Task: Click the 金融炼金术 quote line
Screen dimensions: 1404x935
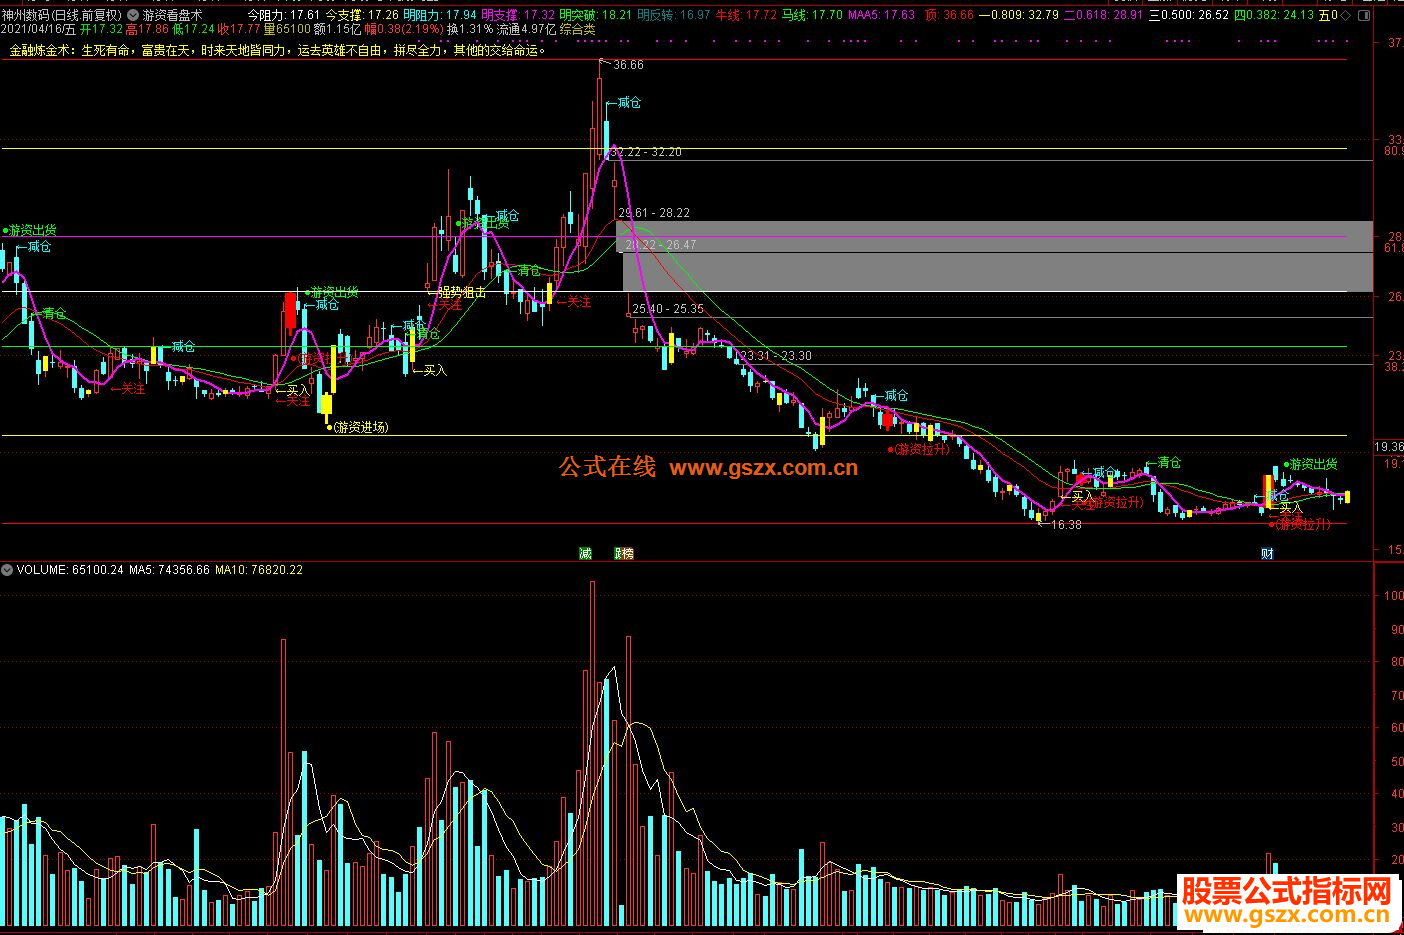Action: pyautogui.click(x=278, y=50)
